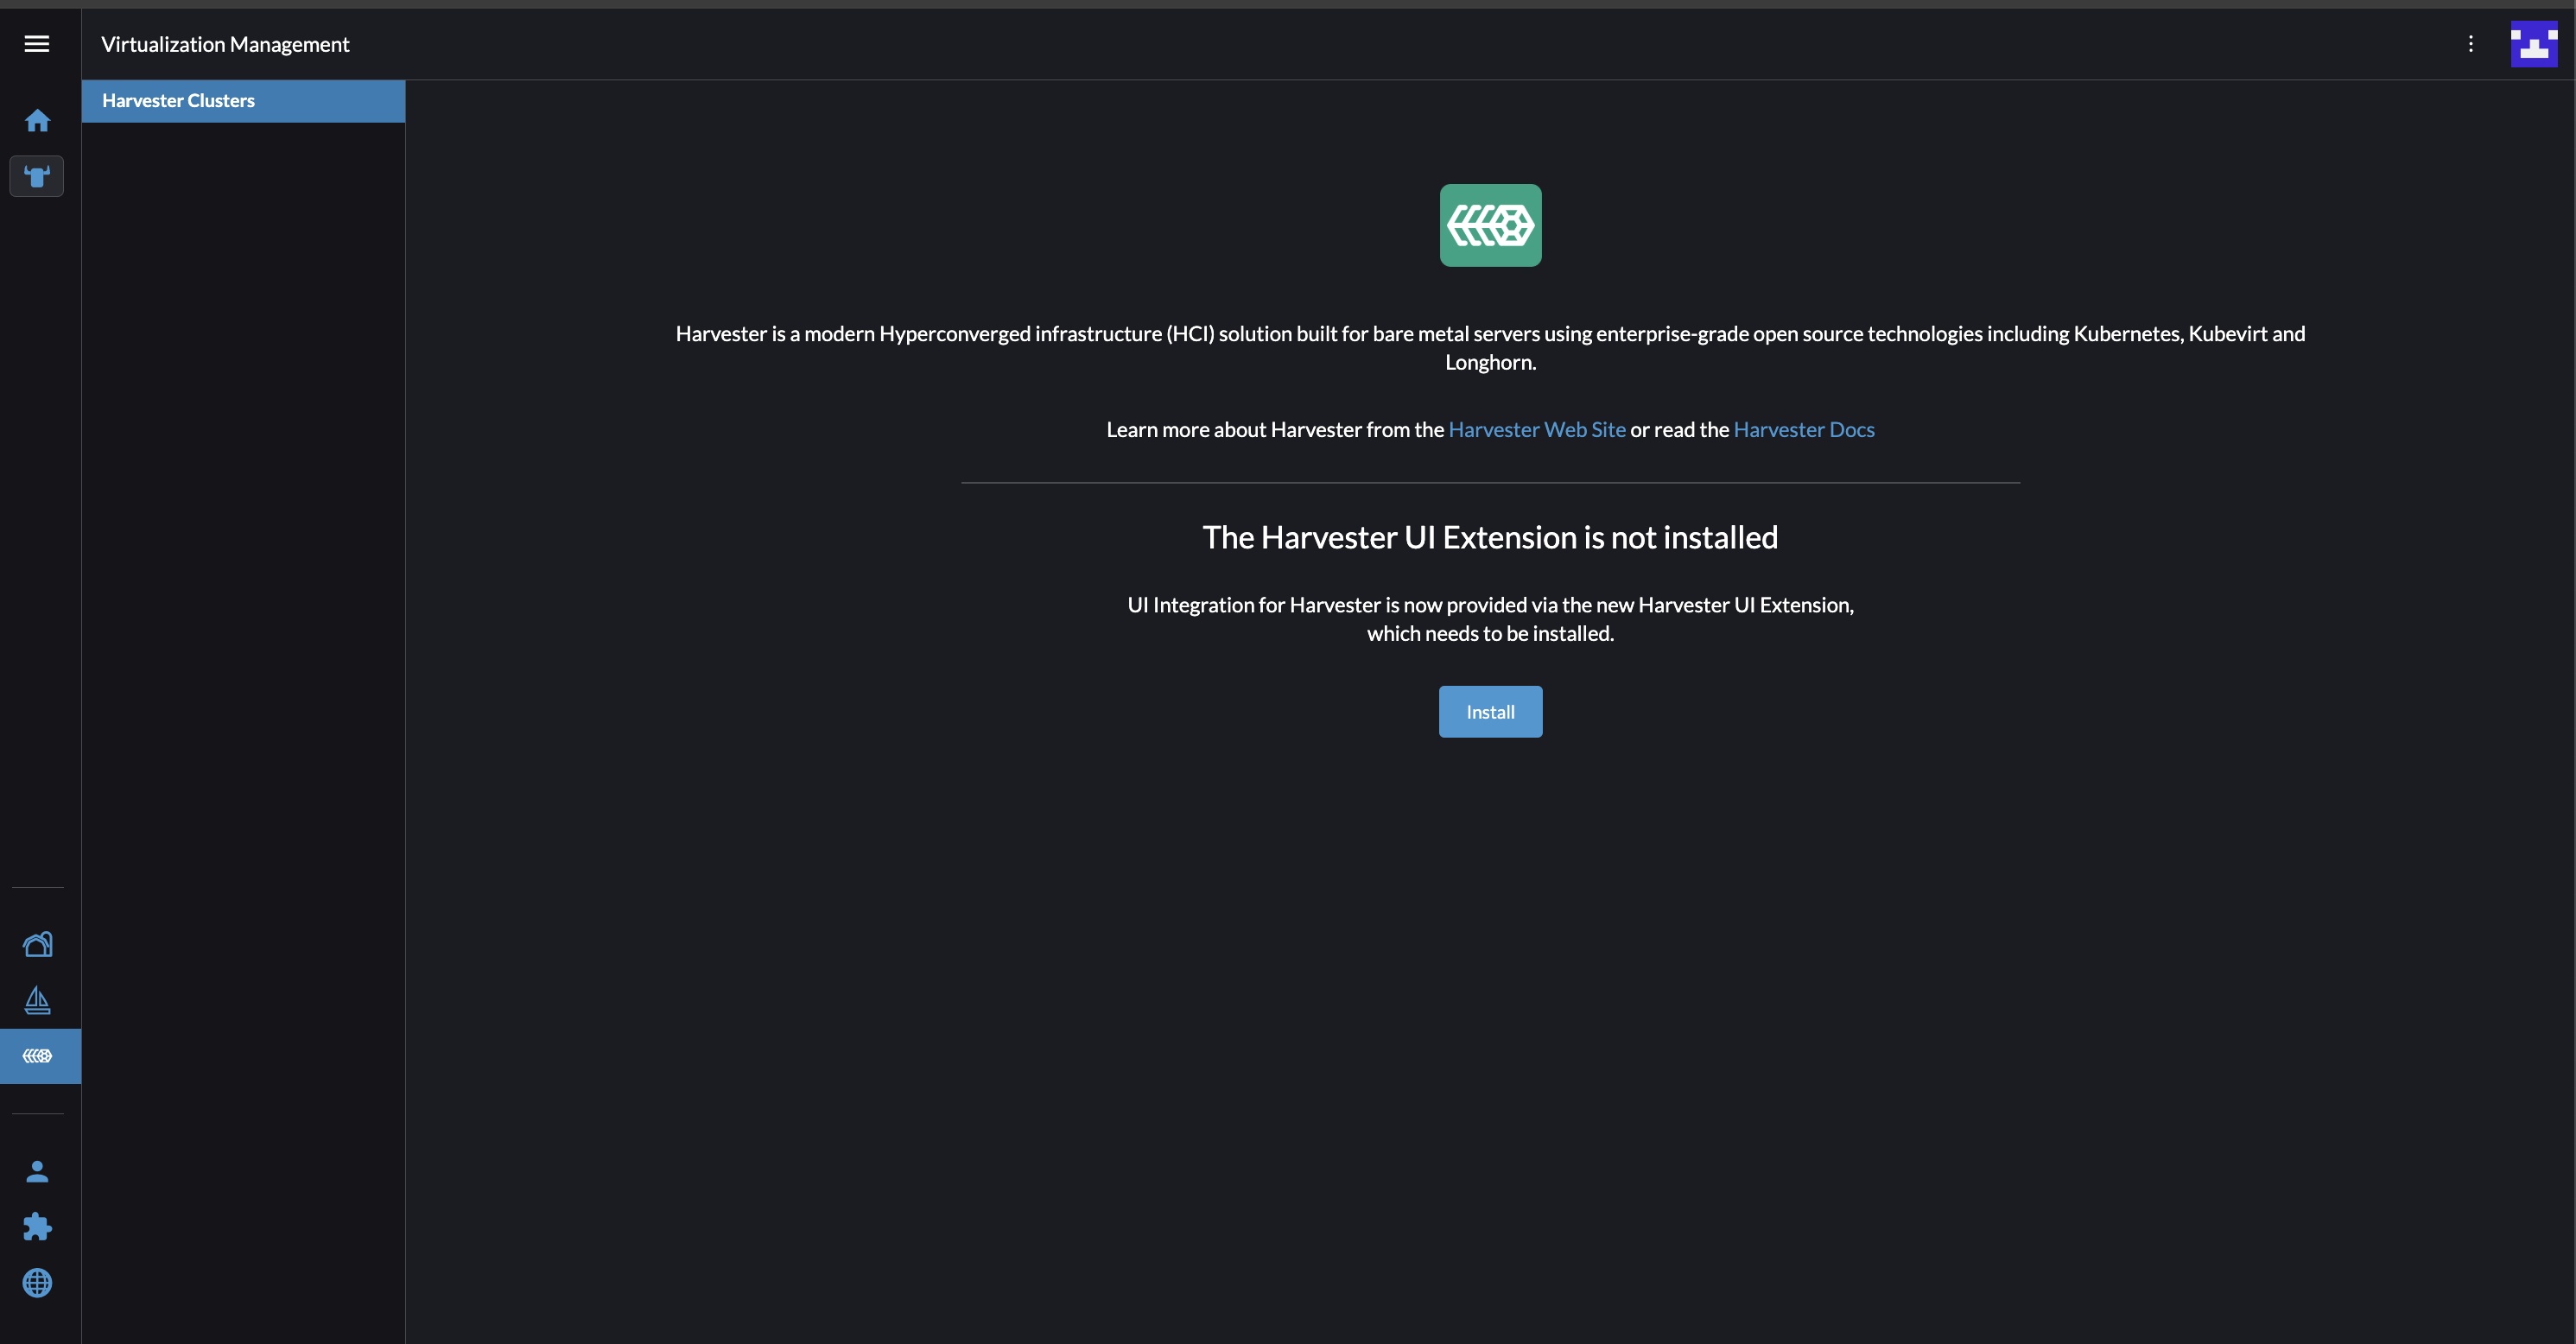This screenshot has width=2576, height=1344.
Task: Click the app house icon in lower sidebar
Action: pos(37,943)
